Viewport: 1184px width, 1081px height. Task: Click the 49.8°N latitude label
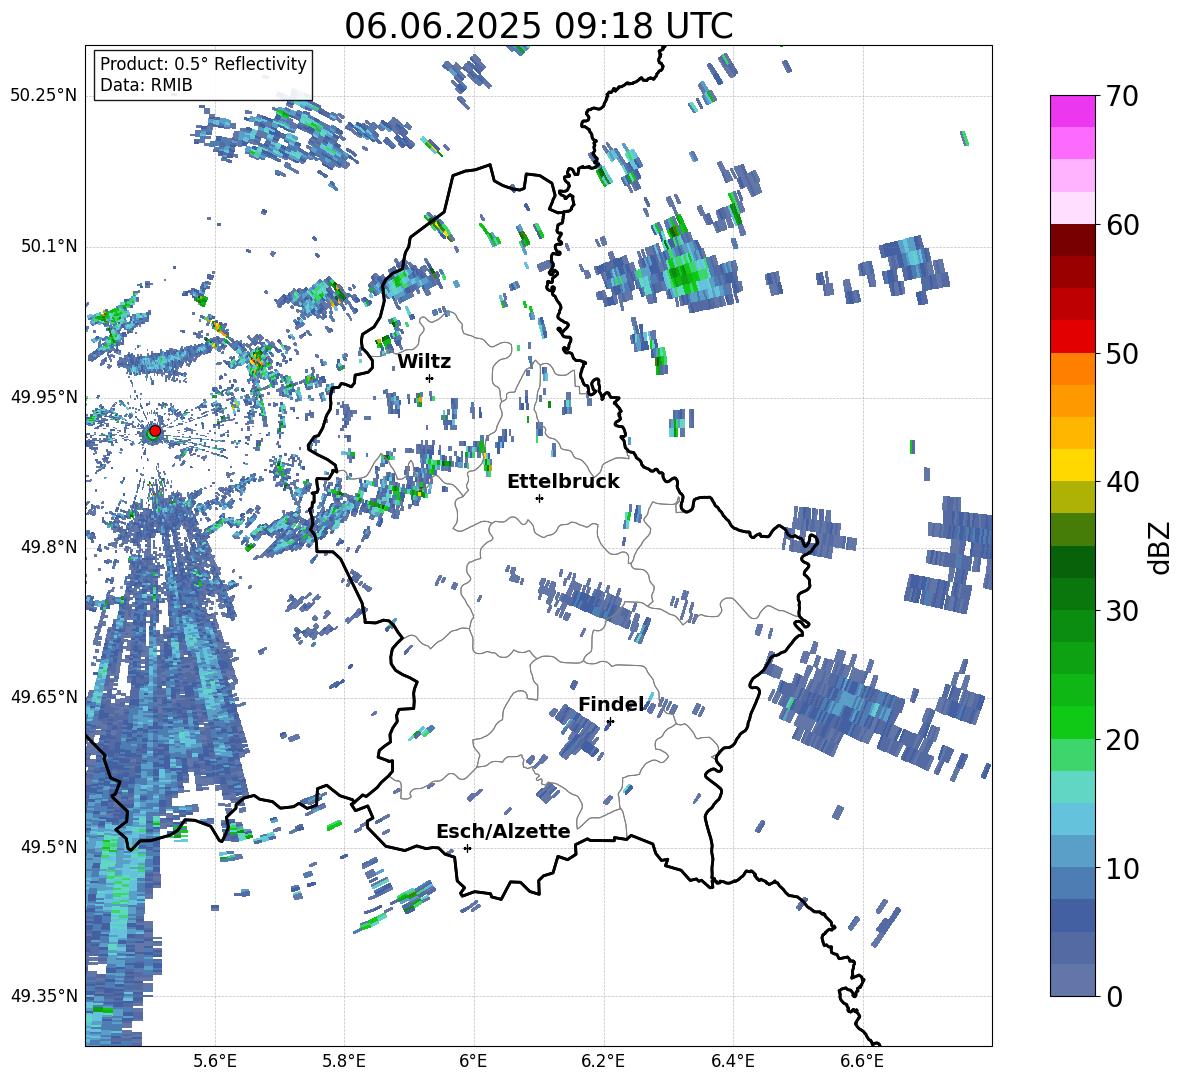(49, 547)
